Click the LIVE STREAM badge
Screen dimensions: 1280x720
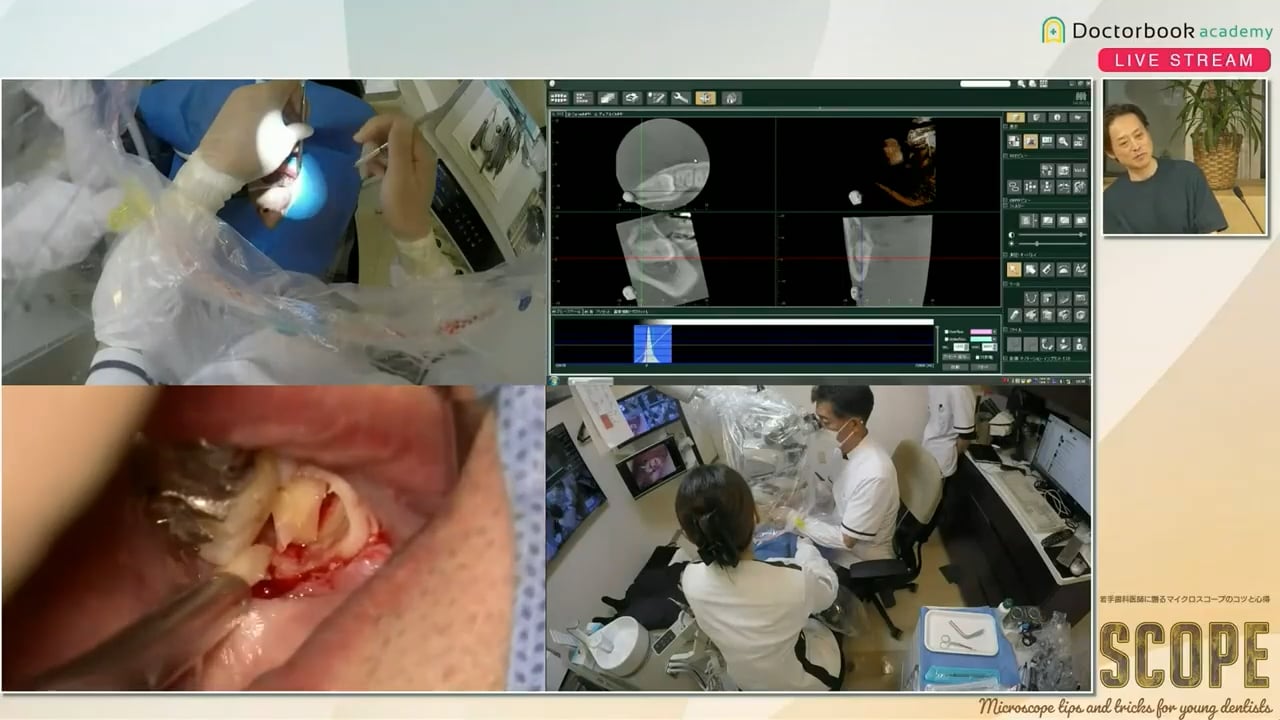[x=1184, y=60]
